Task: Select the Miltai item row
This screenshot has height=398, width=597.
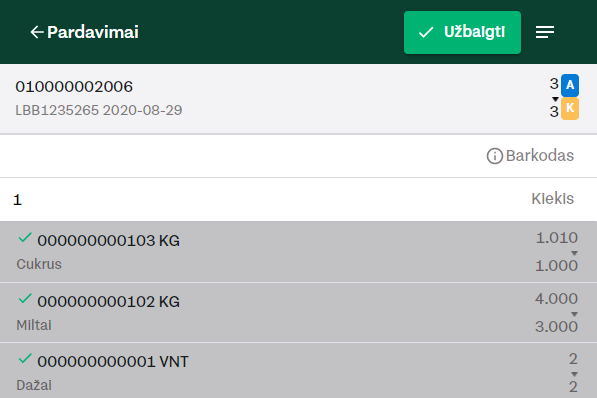Action: [x=298, y=312]
